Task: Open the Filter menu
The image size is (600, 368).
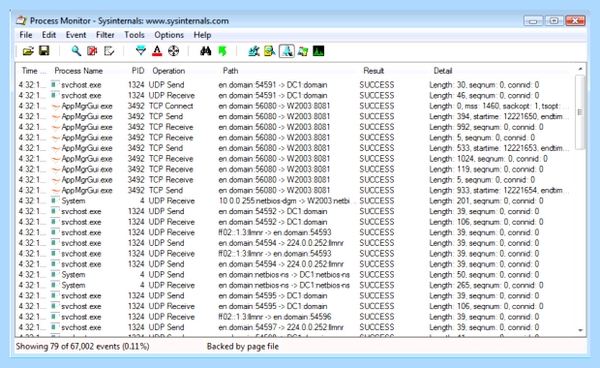Action: pyautogui.click(x=105, y=35)
